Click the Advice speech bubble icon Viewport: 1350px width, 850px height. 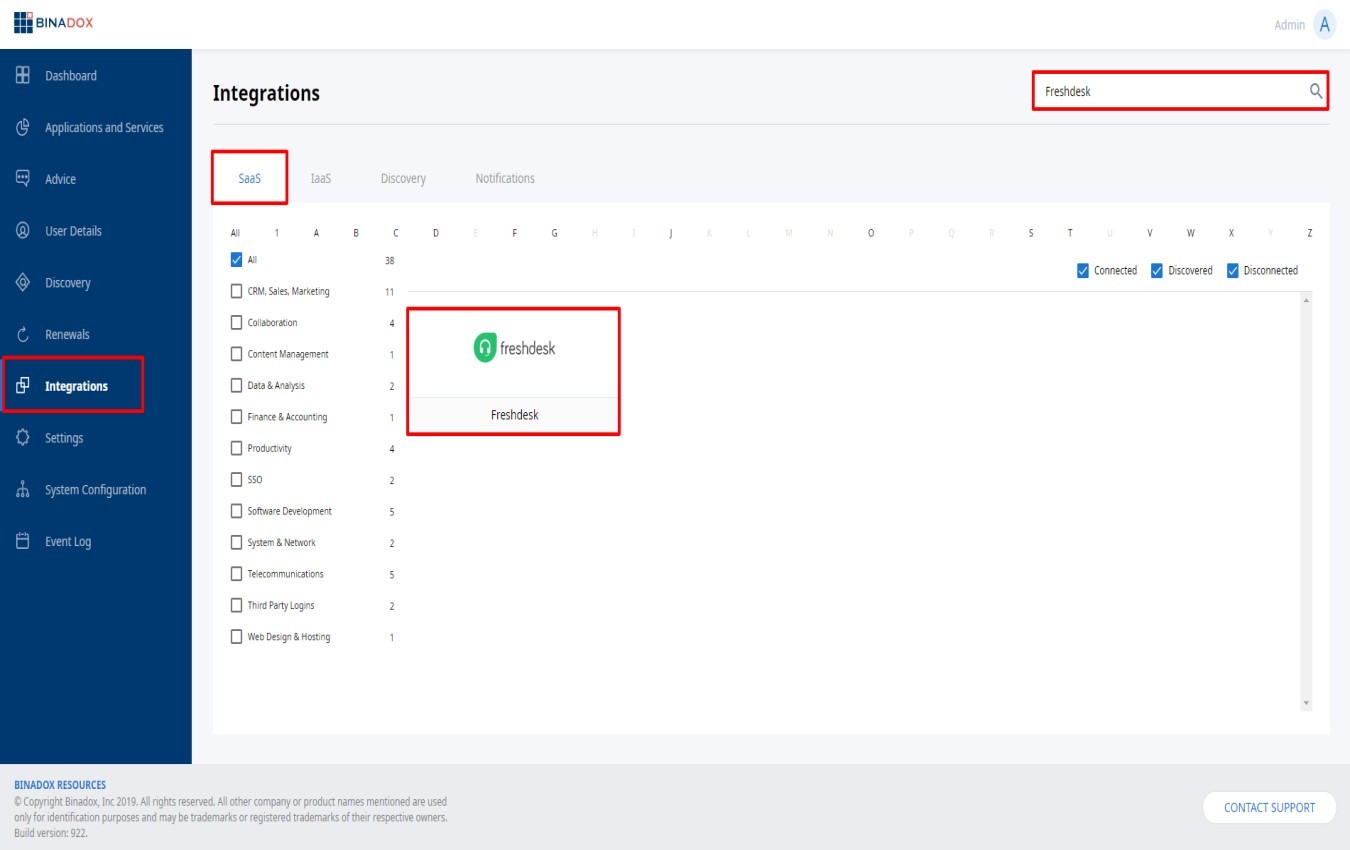23,178
